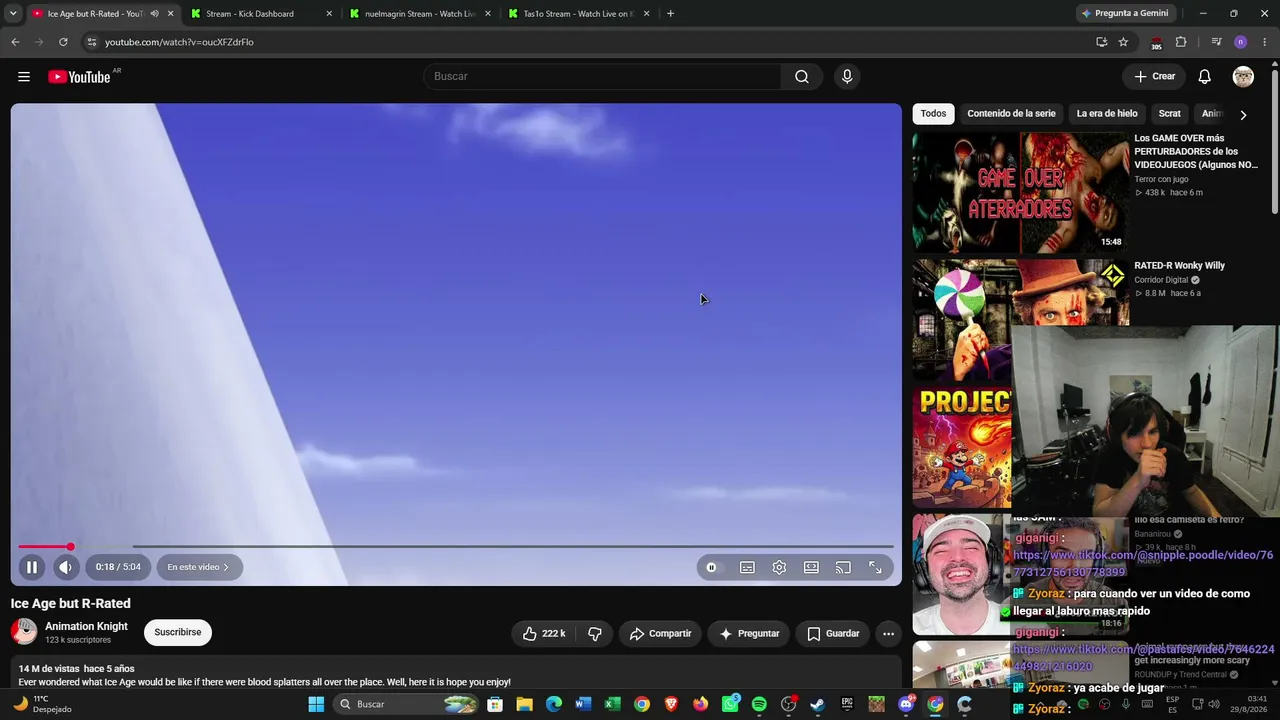Viewport: 1280px width, 720px height.
Task: Open Steam from the taskbar
Action: [x=818, y=704]
